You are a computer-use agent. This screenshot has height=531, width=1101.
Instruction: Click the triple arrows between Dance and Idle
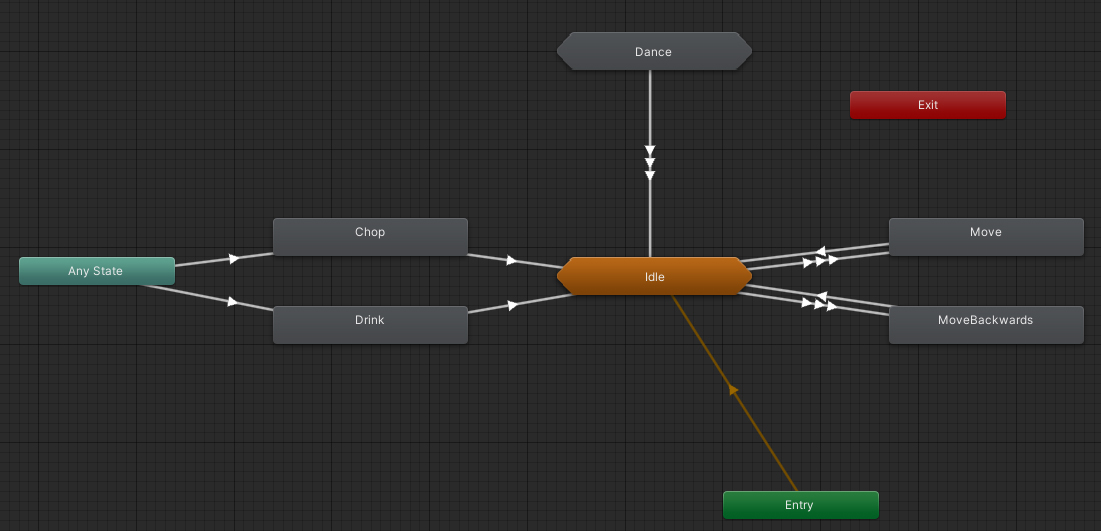click(650, 163)
